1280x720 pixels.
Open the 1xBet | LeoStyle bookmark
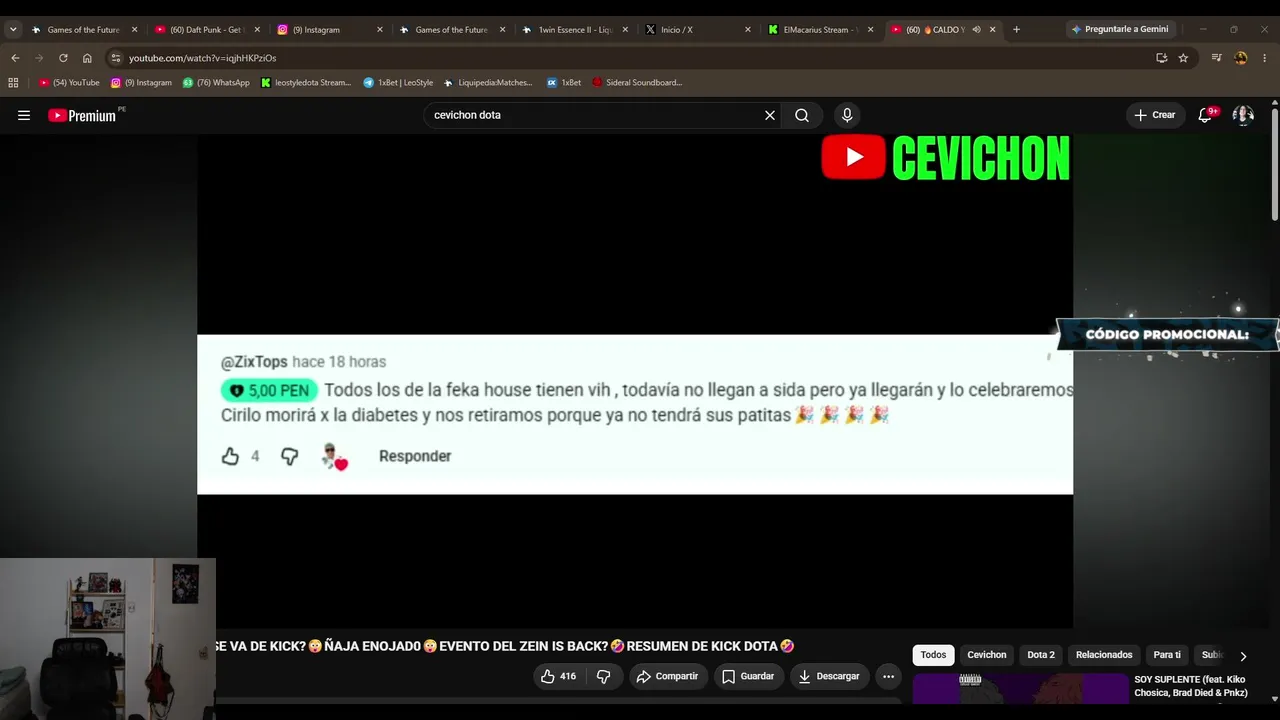pyautogui.click(x=398, y=82)
